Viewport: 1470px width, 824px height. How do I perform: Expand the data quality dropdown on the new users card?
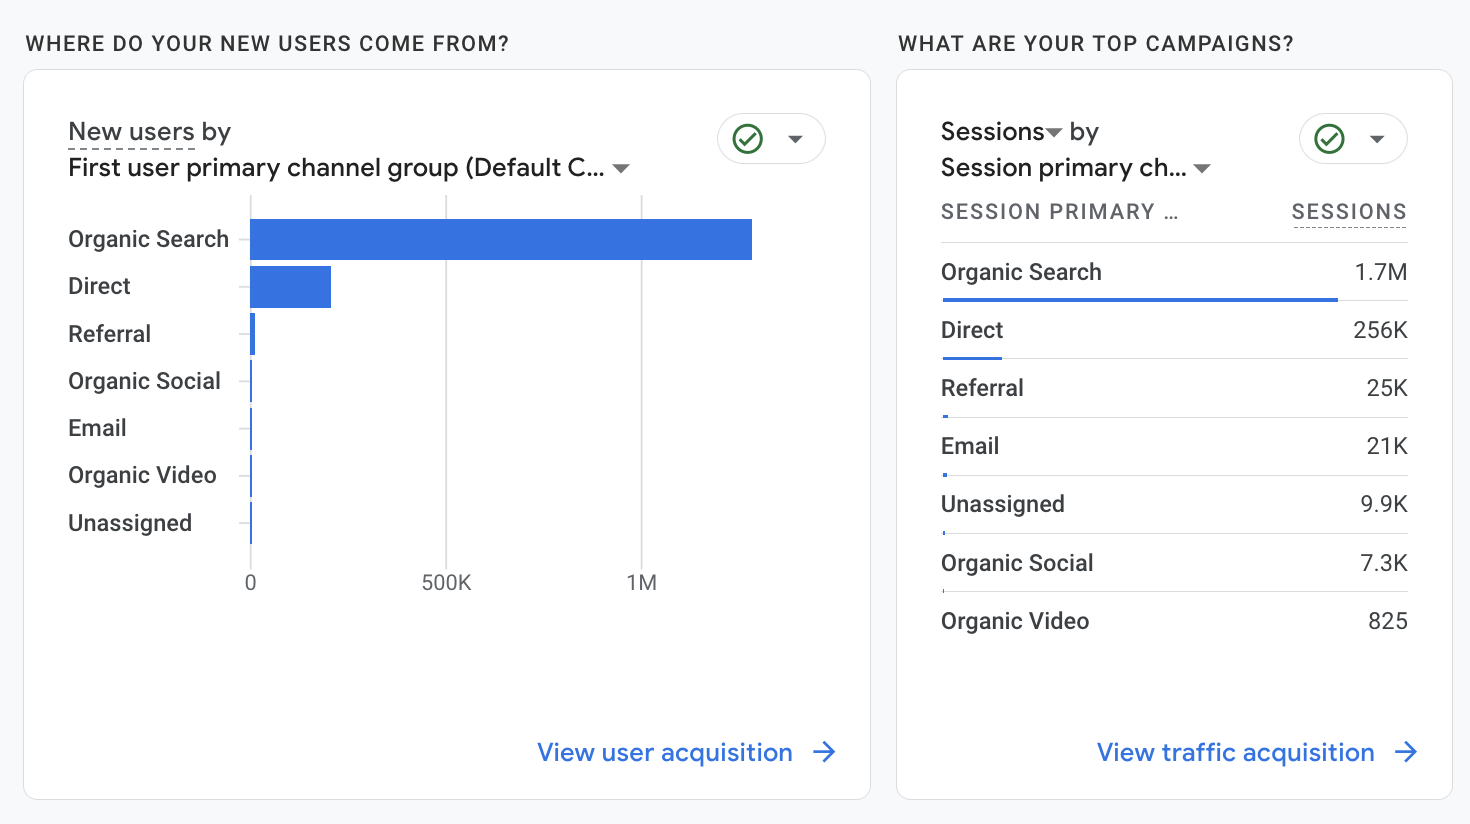[x=796, y=138]
